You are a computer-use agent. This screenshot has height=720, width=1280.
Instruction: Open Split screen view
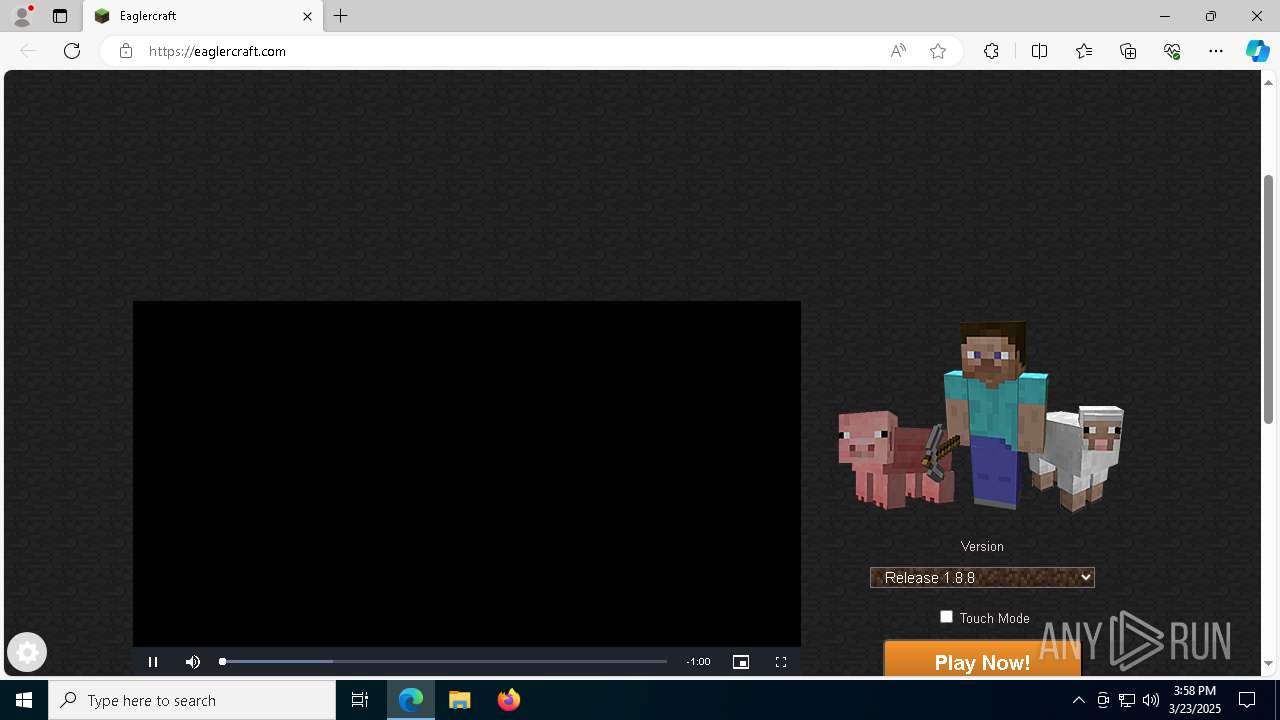tap(1039, 51)
